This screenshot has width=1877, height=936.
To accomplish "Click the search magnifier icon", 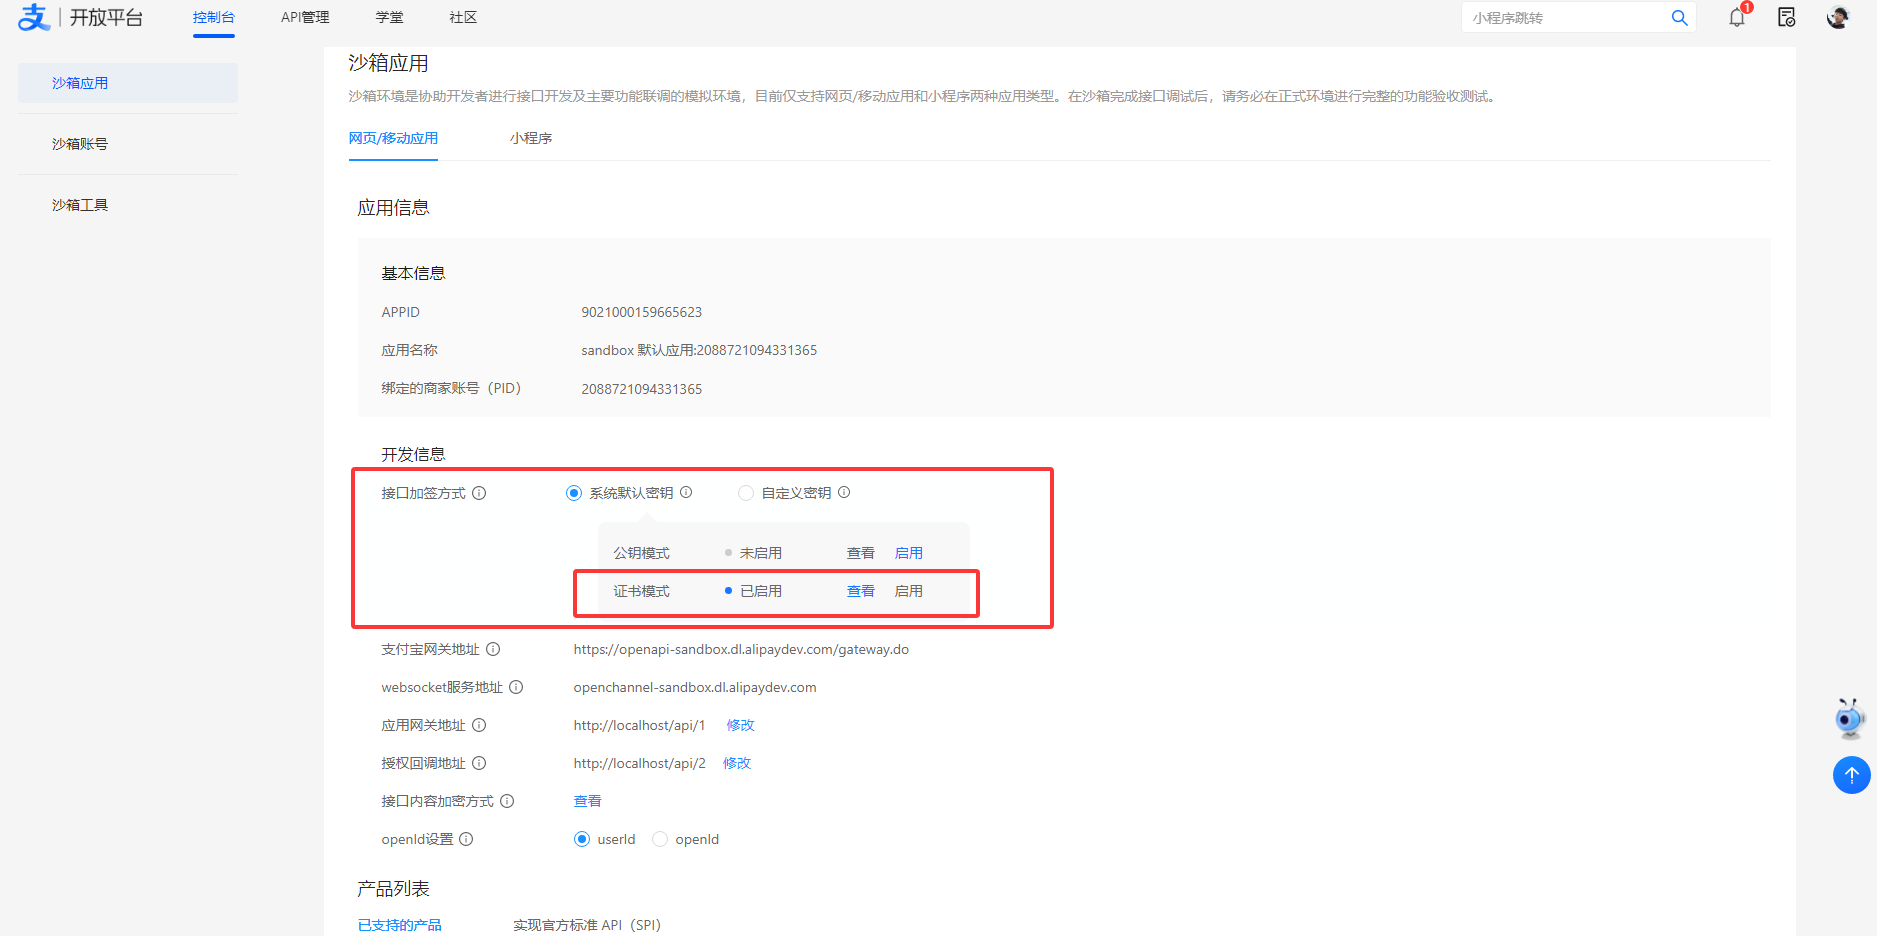I will tap(1679, 18).
